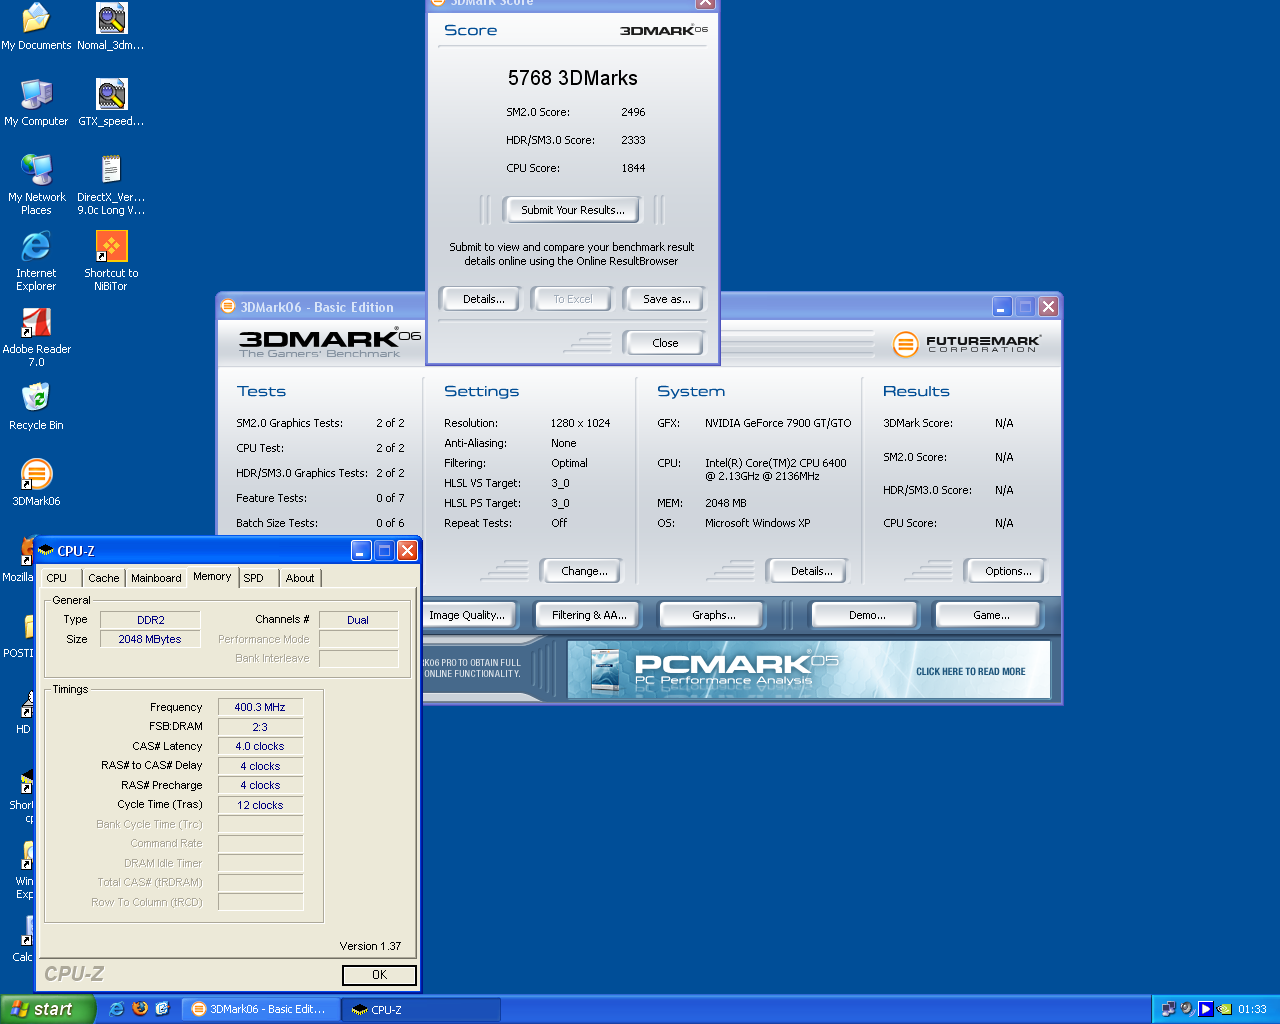Click Resolution value 1280 x 1024
The height and width of the screenshot is (1024, 1280).
pyautogui.click(x=580, y=423)
